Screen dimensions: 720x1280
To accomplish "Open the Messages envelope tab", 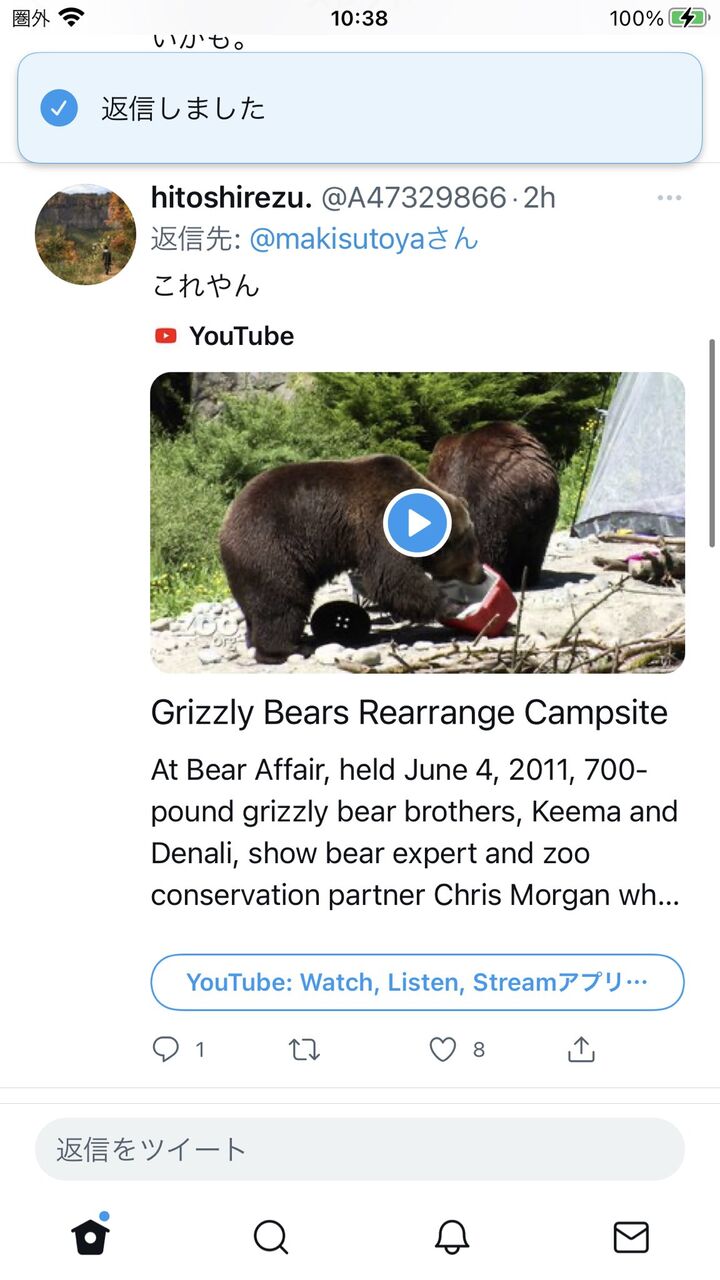I will [630, 1237].
